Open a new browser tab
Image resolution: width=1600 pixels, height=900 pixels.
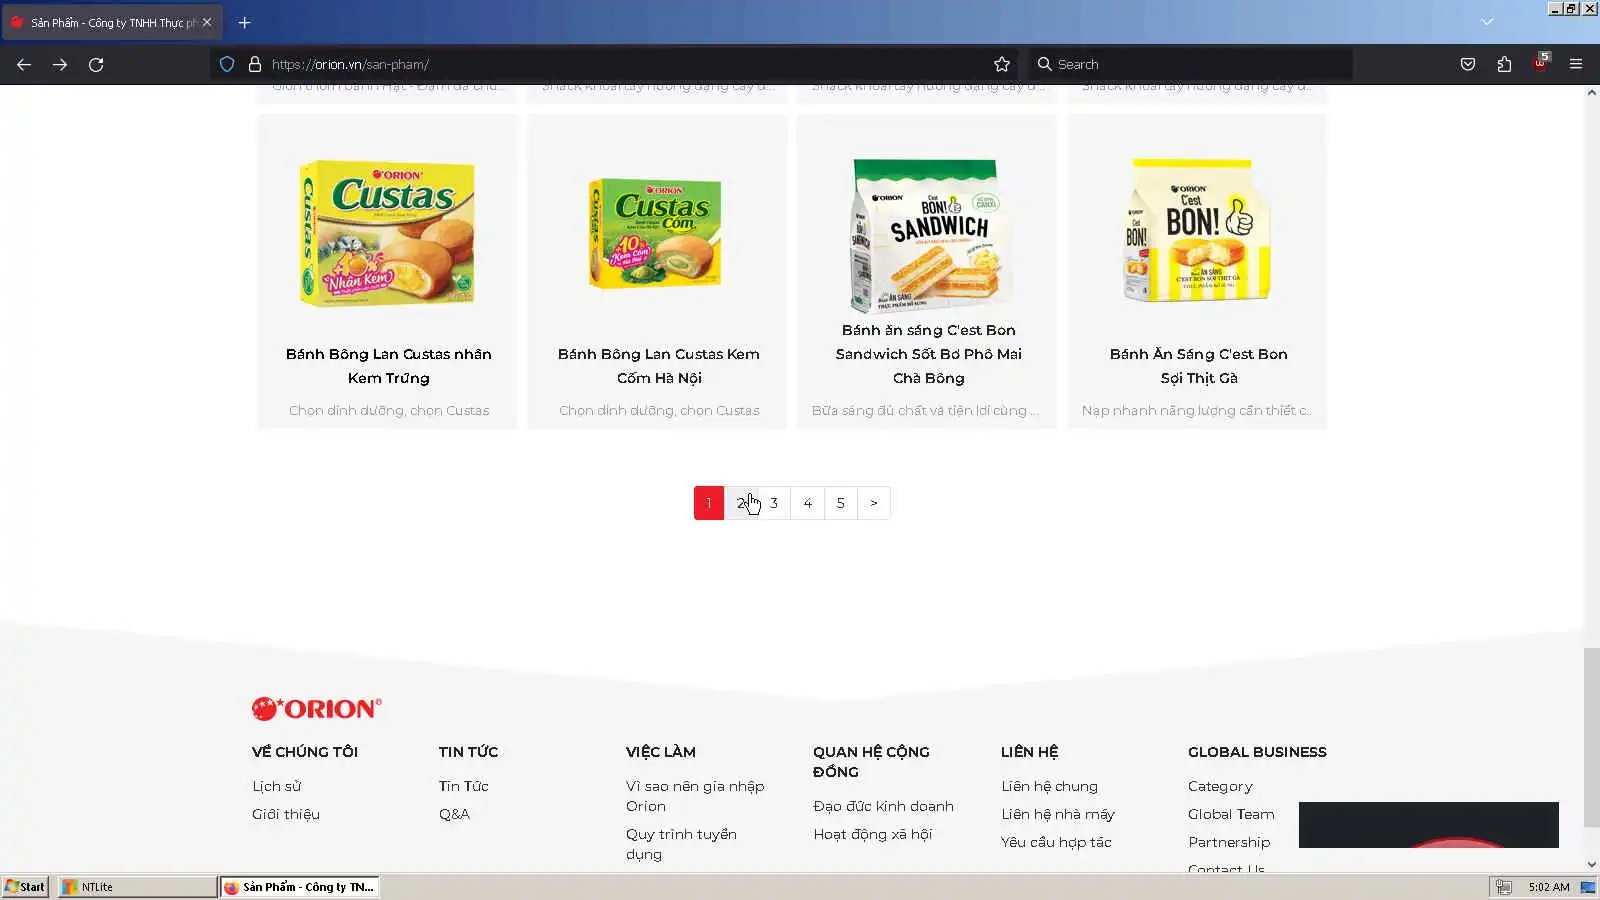tap(244, 22)
